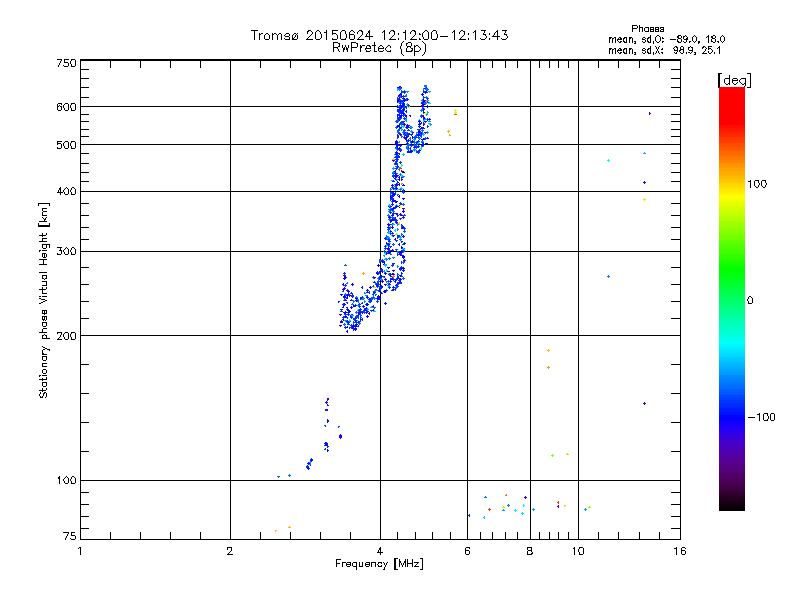This screenshot has height=600, width=800.
Task: Click the x-axis tick label '4'
Action: click(380, 551)
